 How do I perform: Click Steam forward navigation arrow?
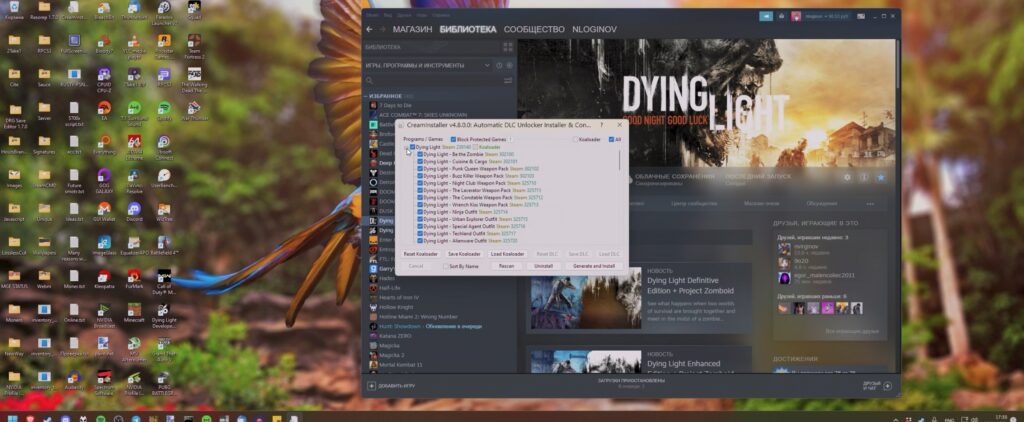coord(383,29)
